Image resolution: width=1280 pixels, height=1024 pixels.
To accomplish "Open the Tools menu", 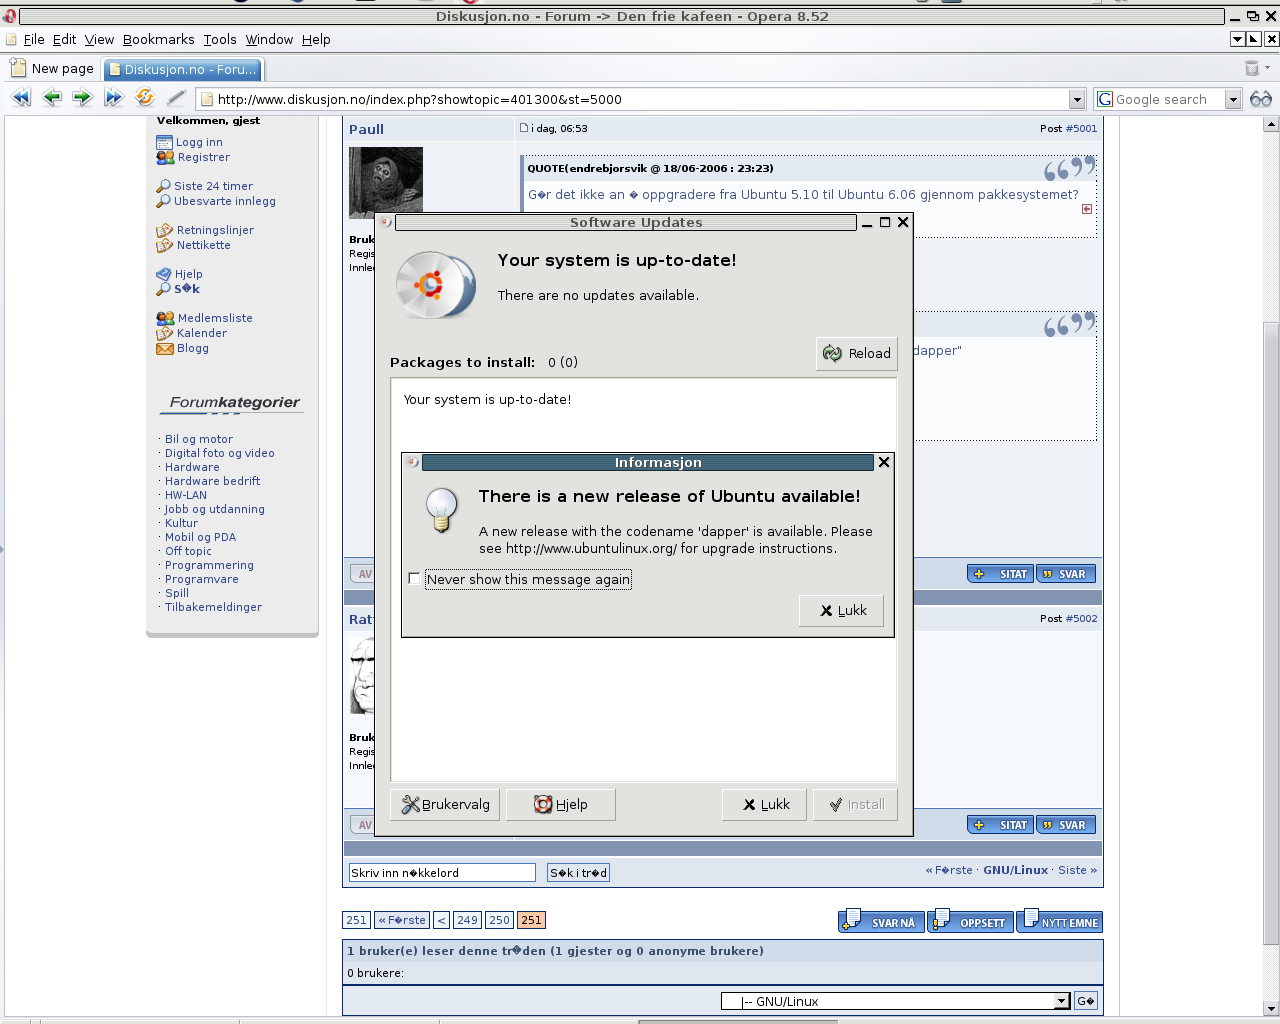I will tap(220, 39).
